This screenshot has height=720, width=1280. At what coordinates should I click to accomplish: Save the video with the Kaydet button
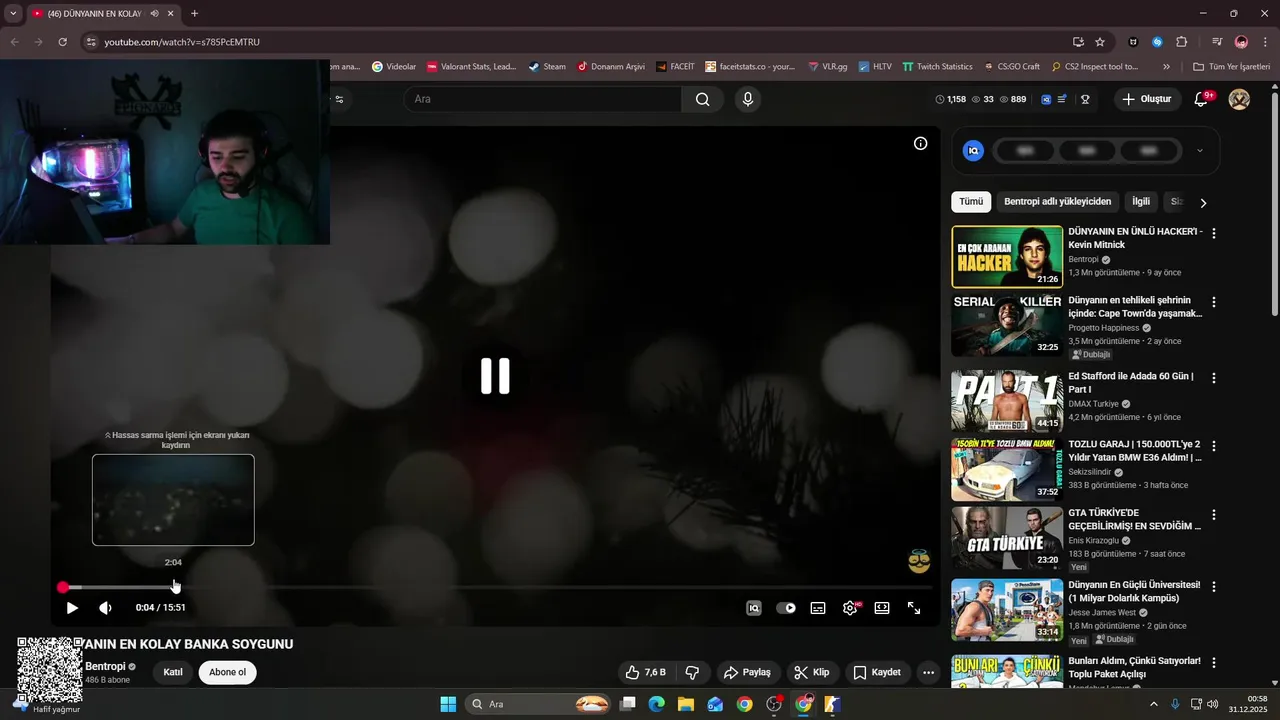pyautogui.click(x=877, y=672)
